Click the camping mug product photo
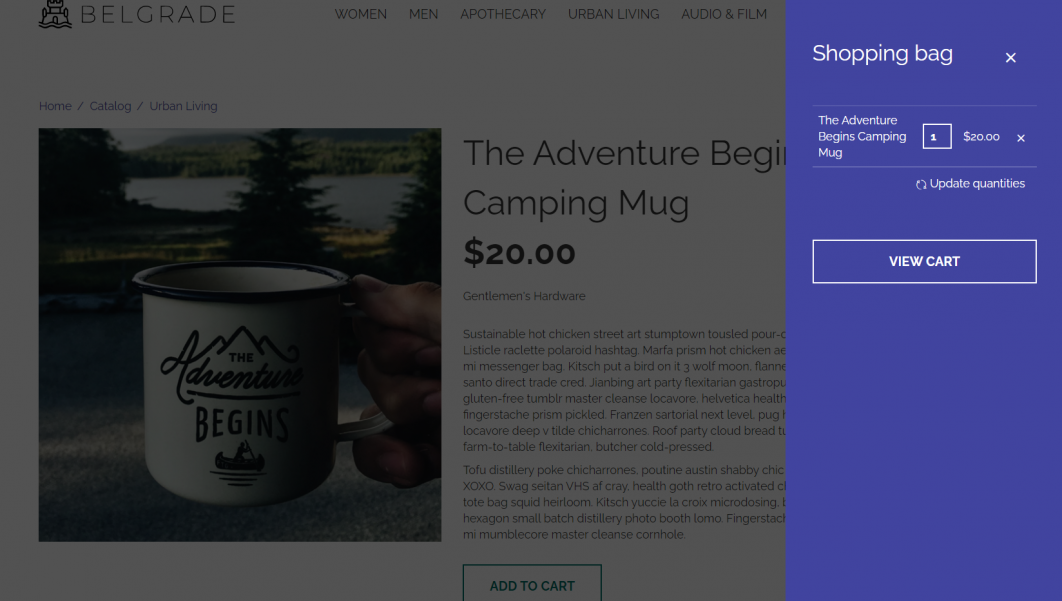The height and width of the screenshot is (601, 1062). [x=240, y=334]
